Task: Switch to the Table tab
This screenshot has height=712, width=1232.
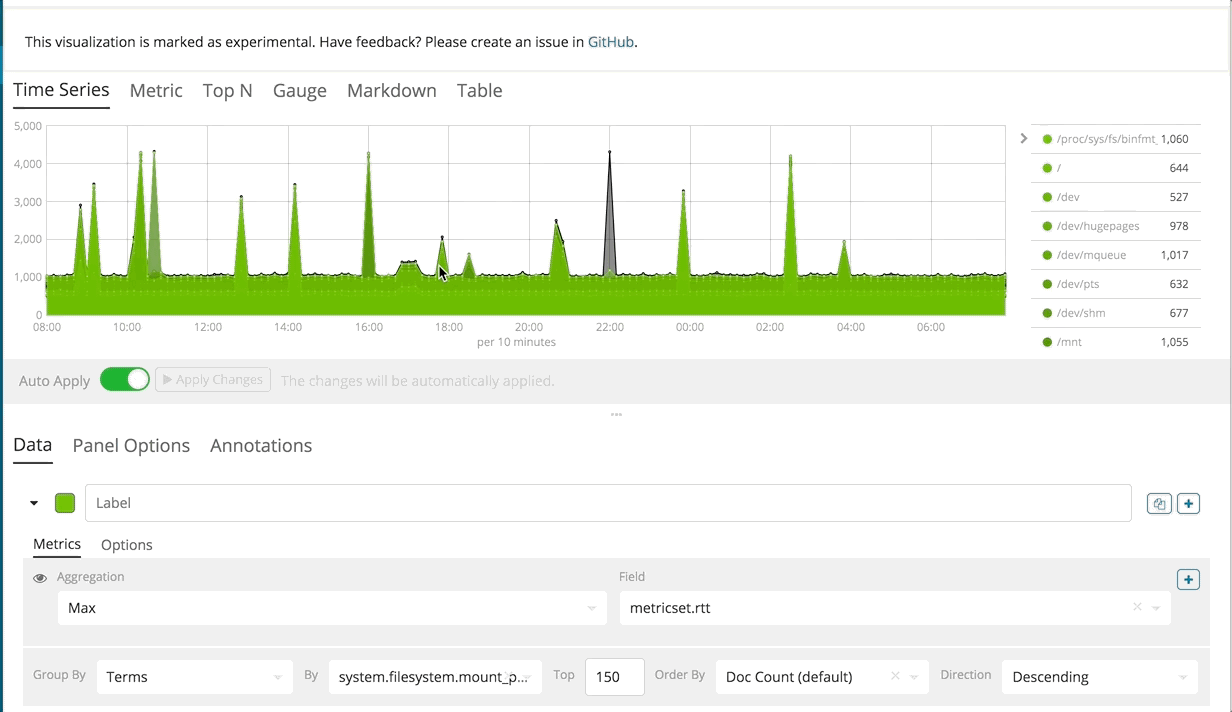Action: coord(480,90)
